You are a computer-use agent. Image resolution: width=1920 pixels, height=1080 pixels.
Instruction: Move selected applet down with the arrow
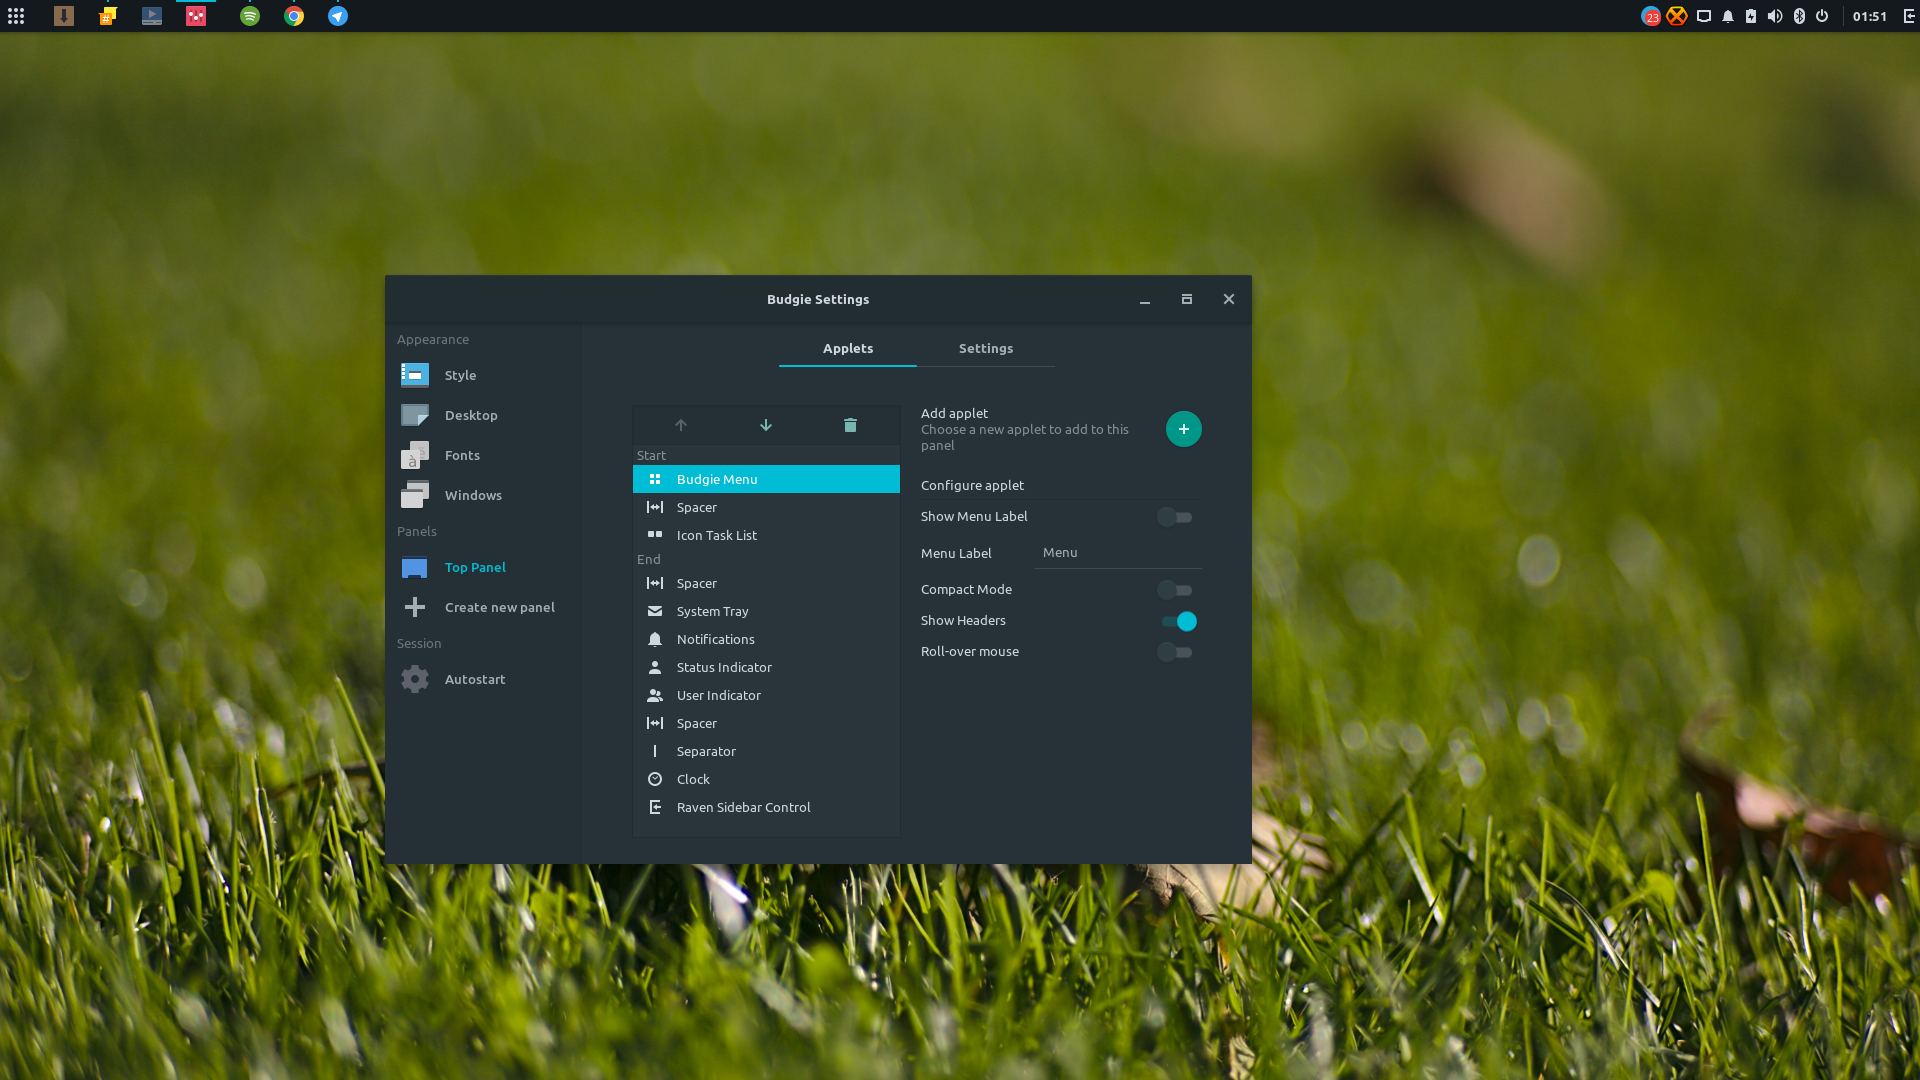tap(766, 425)
